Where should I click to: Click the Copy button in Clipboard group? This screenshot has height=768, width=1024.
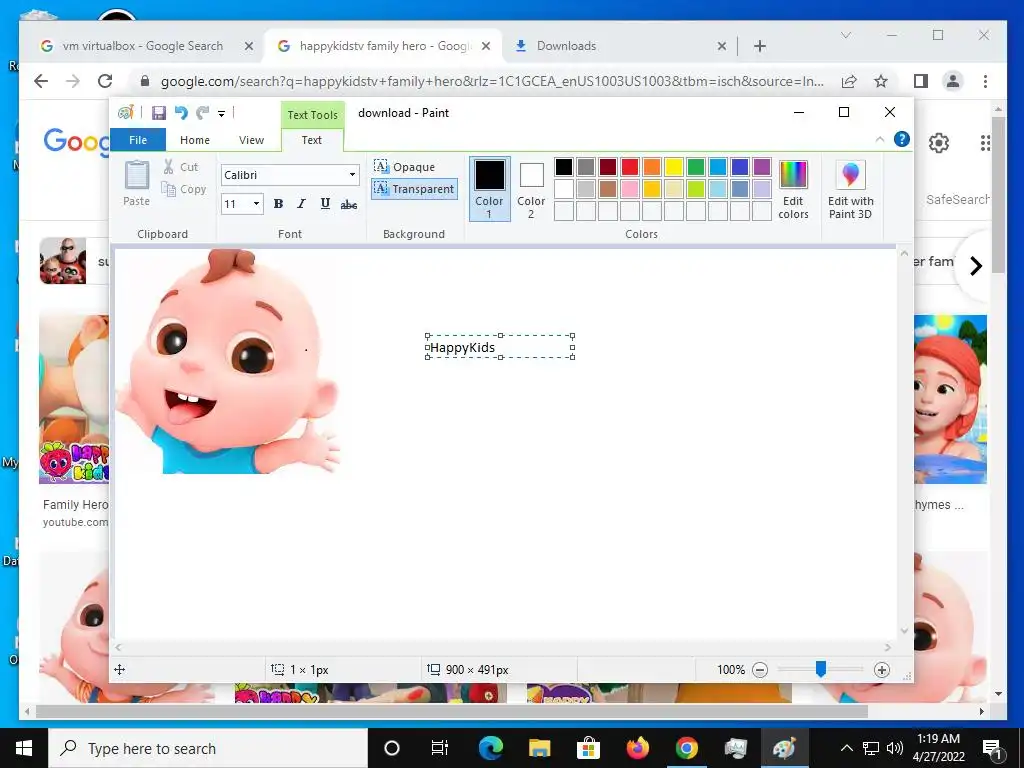(184, 189)
